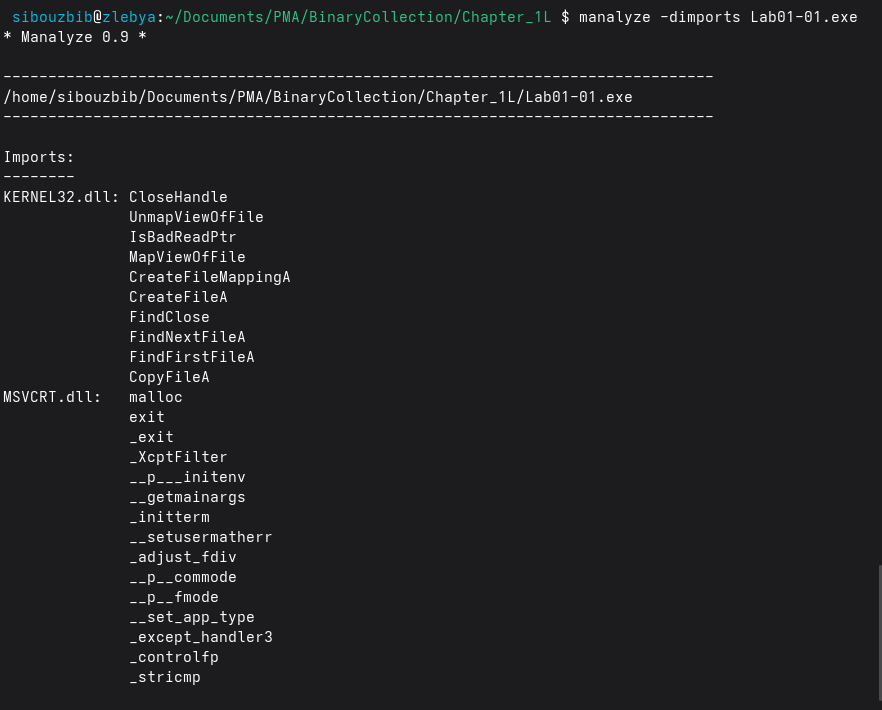Click the '__setusermatherr' import entry
Viewport: 882px width, 710px height.
tap(200, 537)
